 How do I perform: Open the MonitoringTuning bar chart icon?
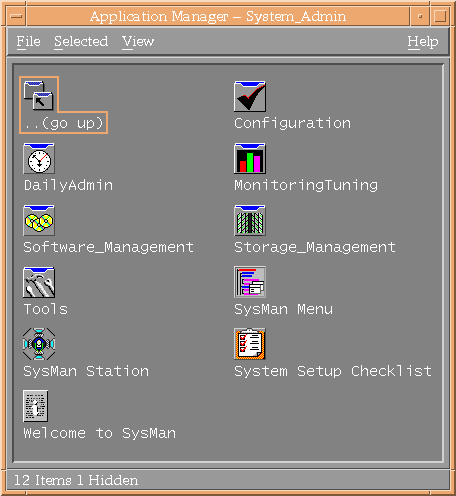pos(250,158)
